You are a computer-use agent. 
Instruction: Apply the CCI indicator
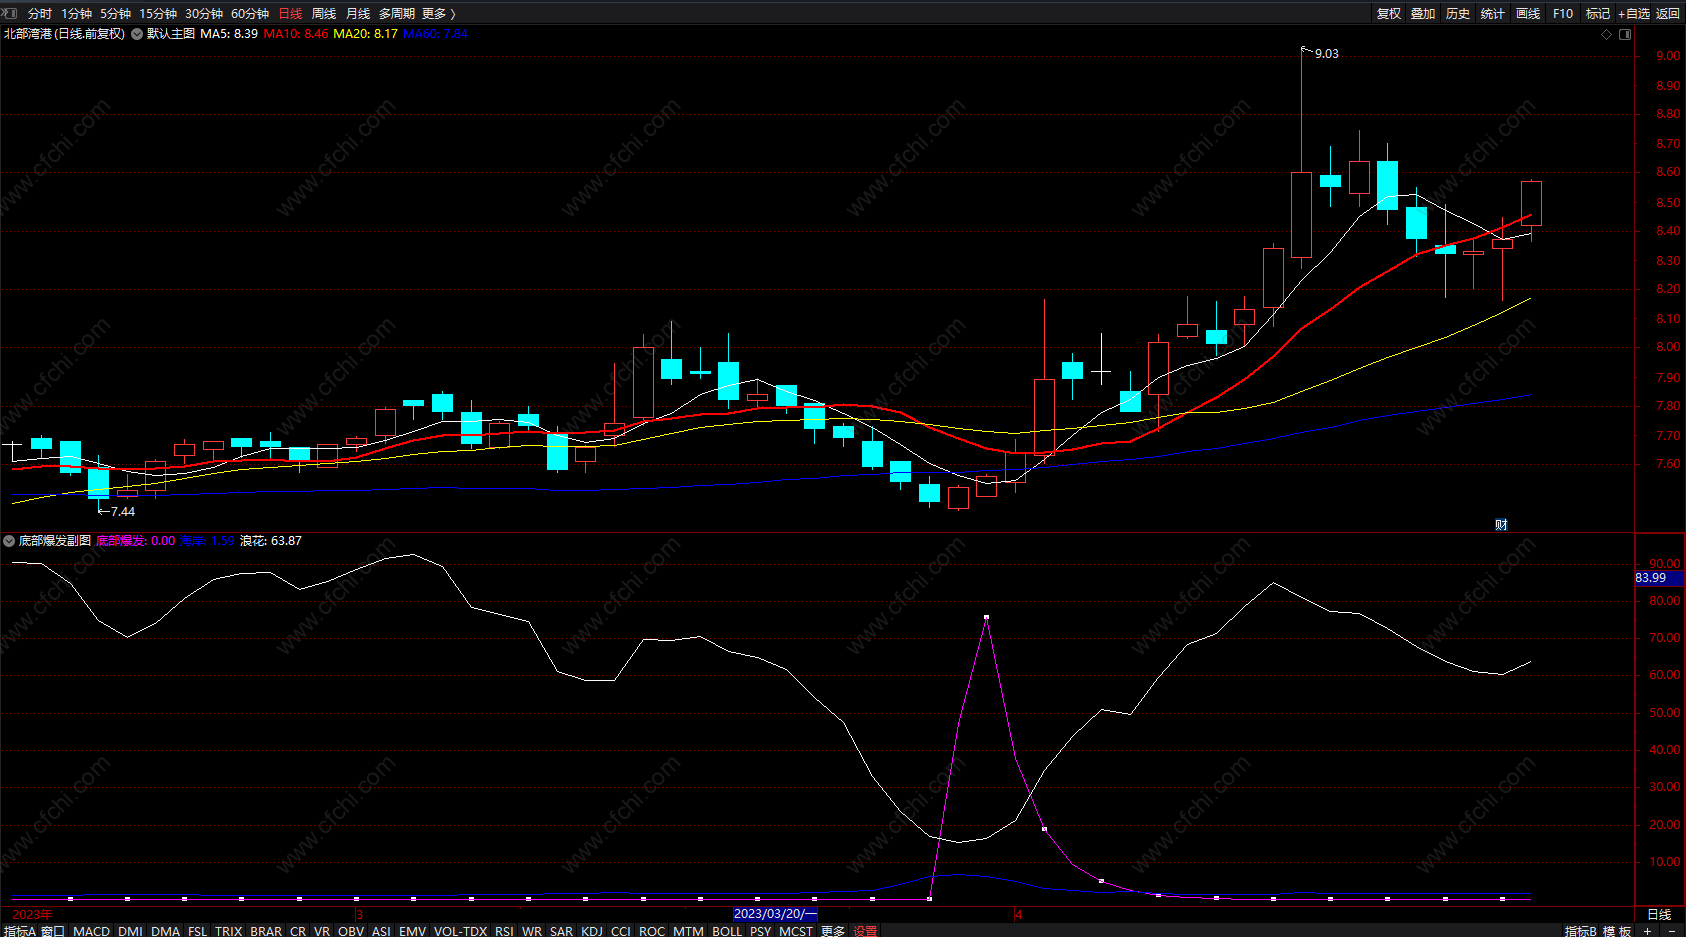[x=620, y=931]
